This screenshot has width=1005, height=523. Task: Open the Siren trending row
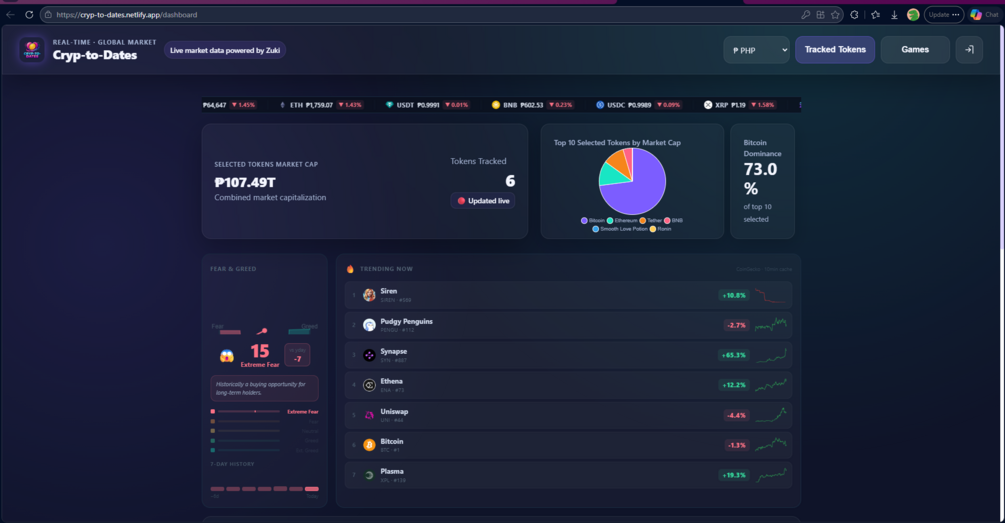pyautogui.click(x=569, y=295)
